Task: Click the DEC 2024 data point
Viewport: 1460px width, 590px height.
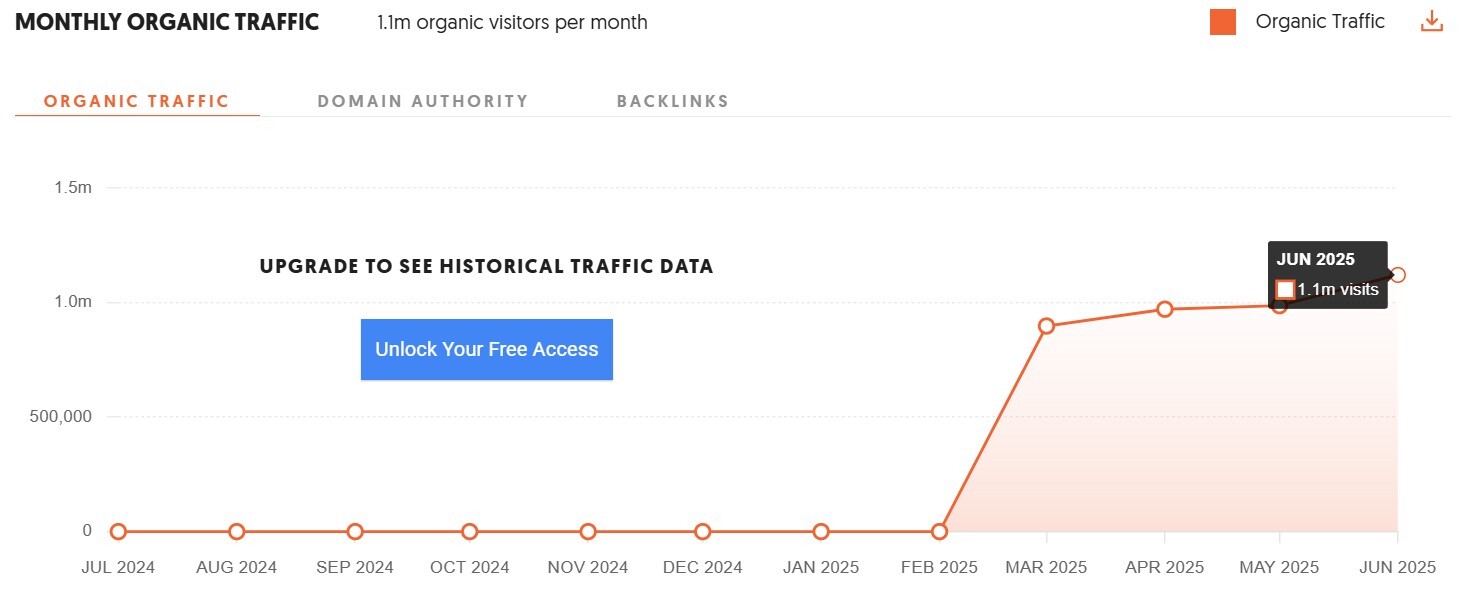Action: point(703,532)
